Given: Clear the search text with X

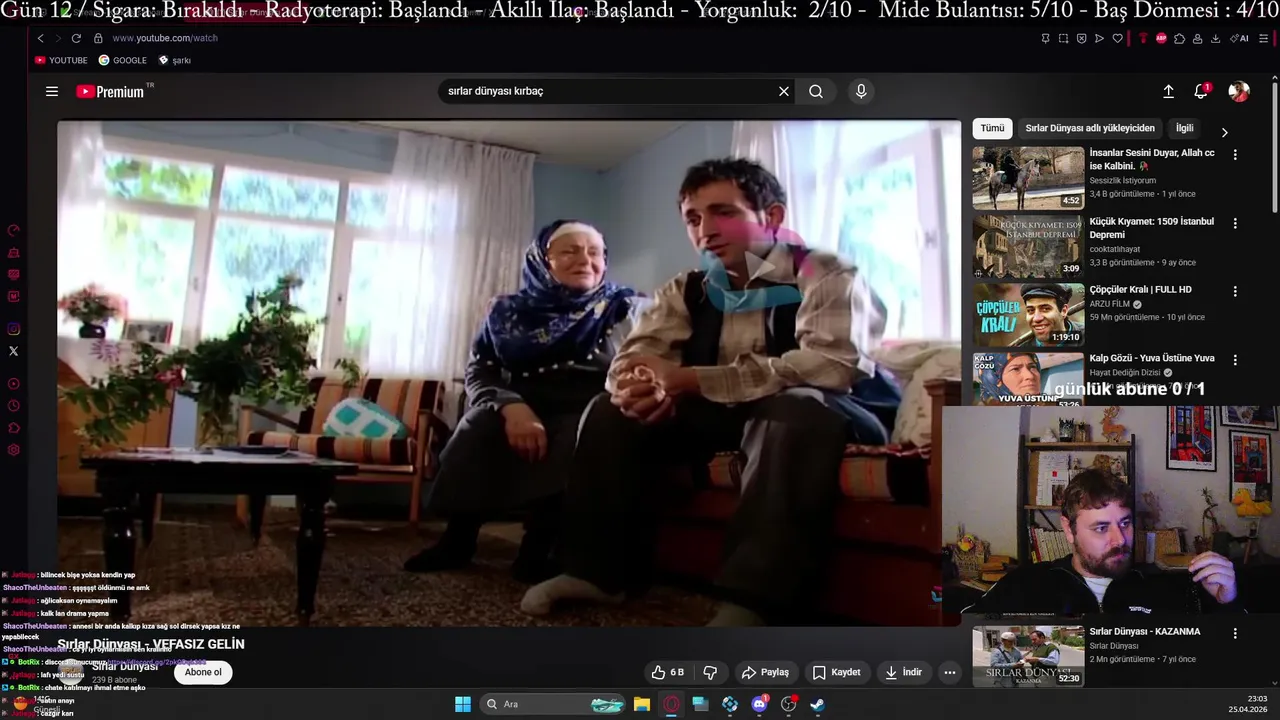Looking at the screenshot, I should 784,91.
